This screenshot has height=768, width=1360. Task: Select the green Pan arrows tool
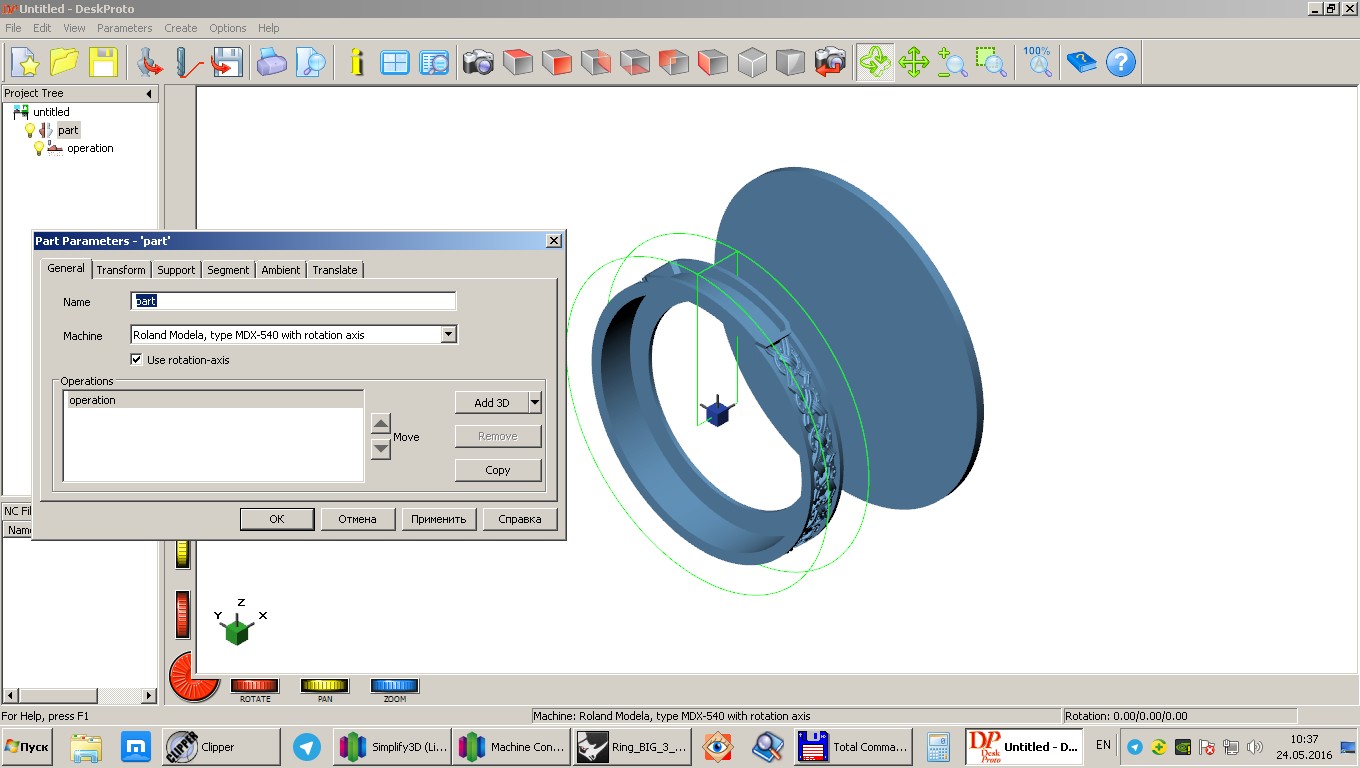tap(913, 62)
